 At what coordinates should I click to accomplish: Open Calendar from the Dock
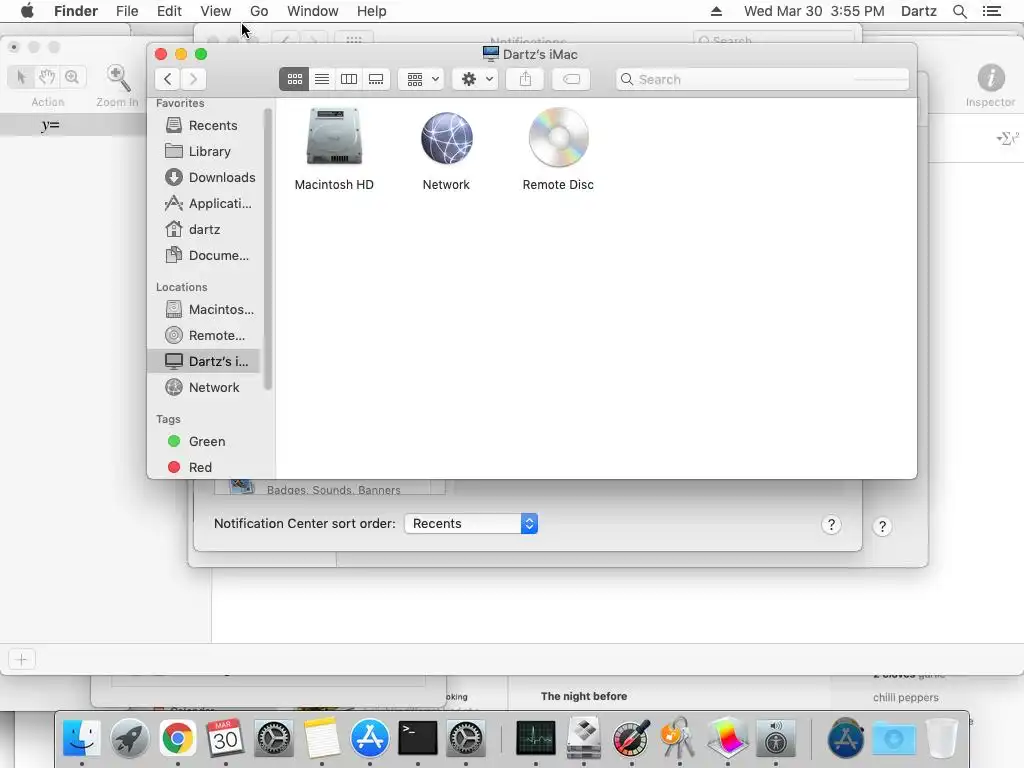coord(225,739)
